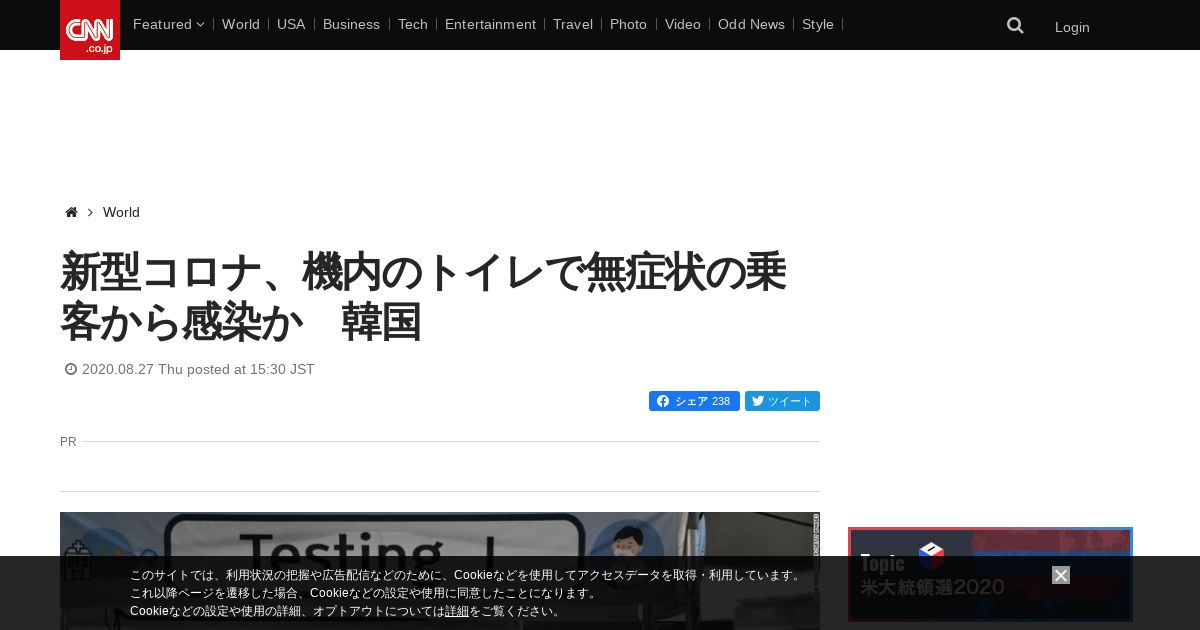Share article with Facebook シェア button
1200x630 pixels.
tap(694, 401)
